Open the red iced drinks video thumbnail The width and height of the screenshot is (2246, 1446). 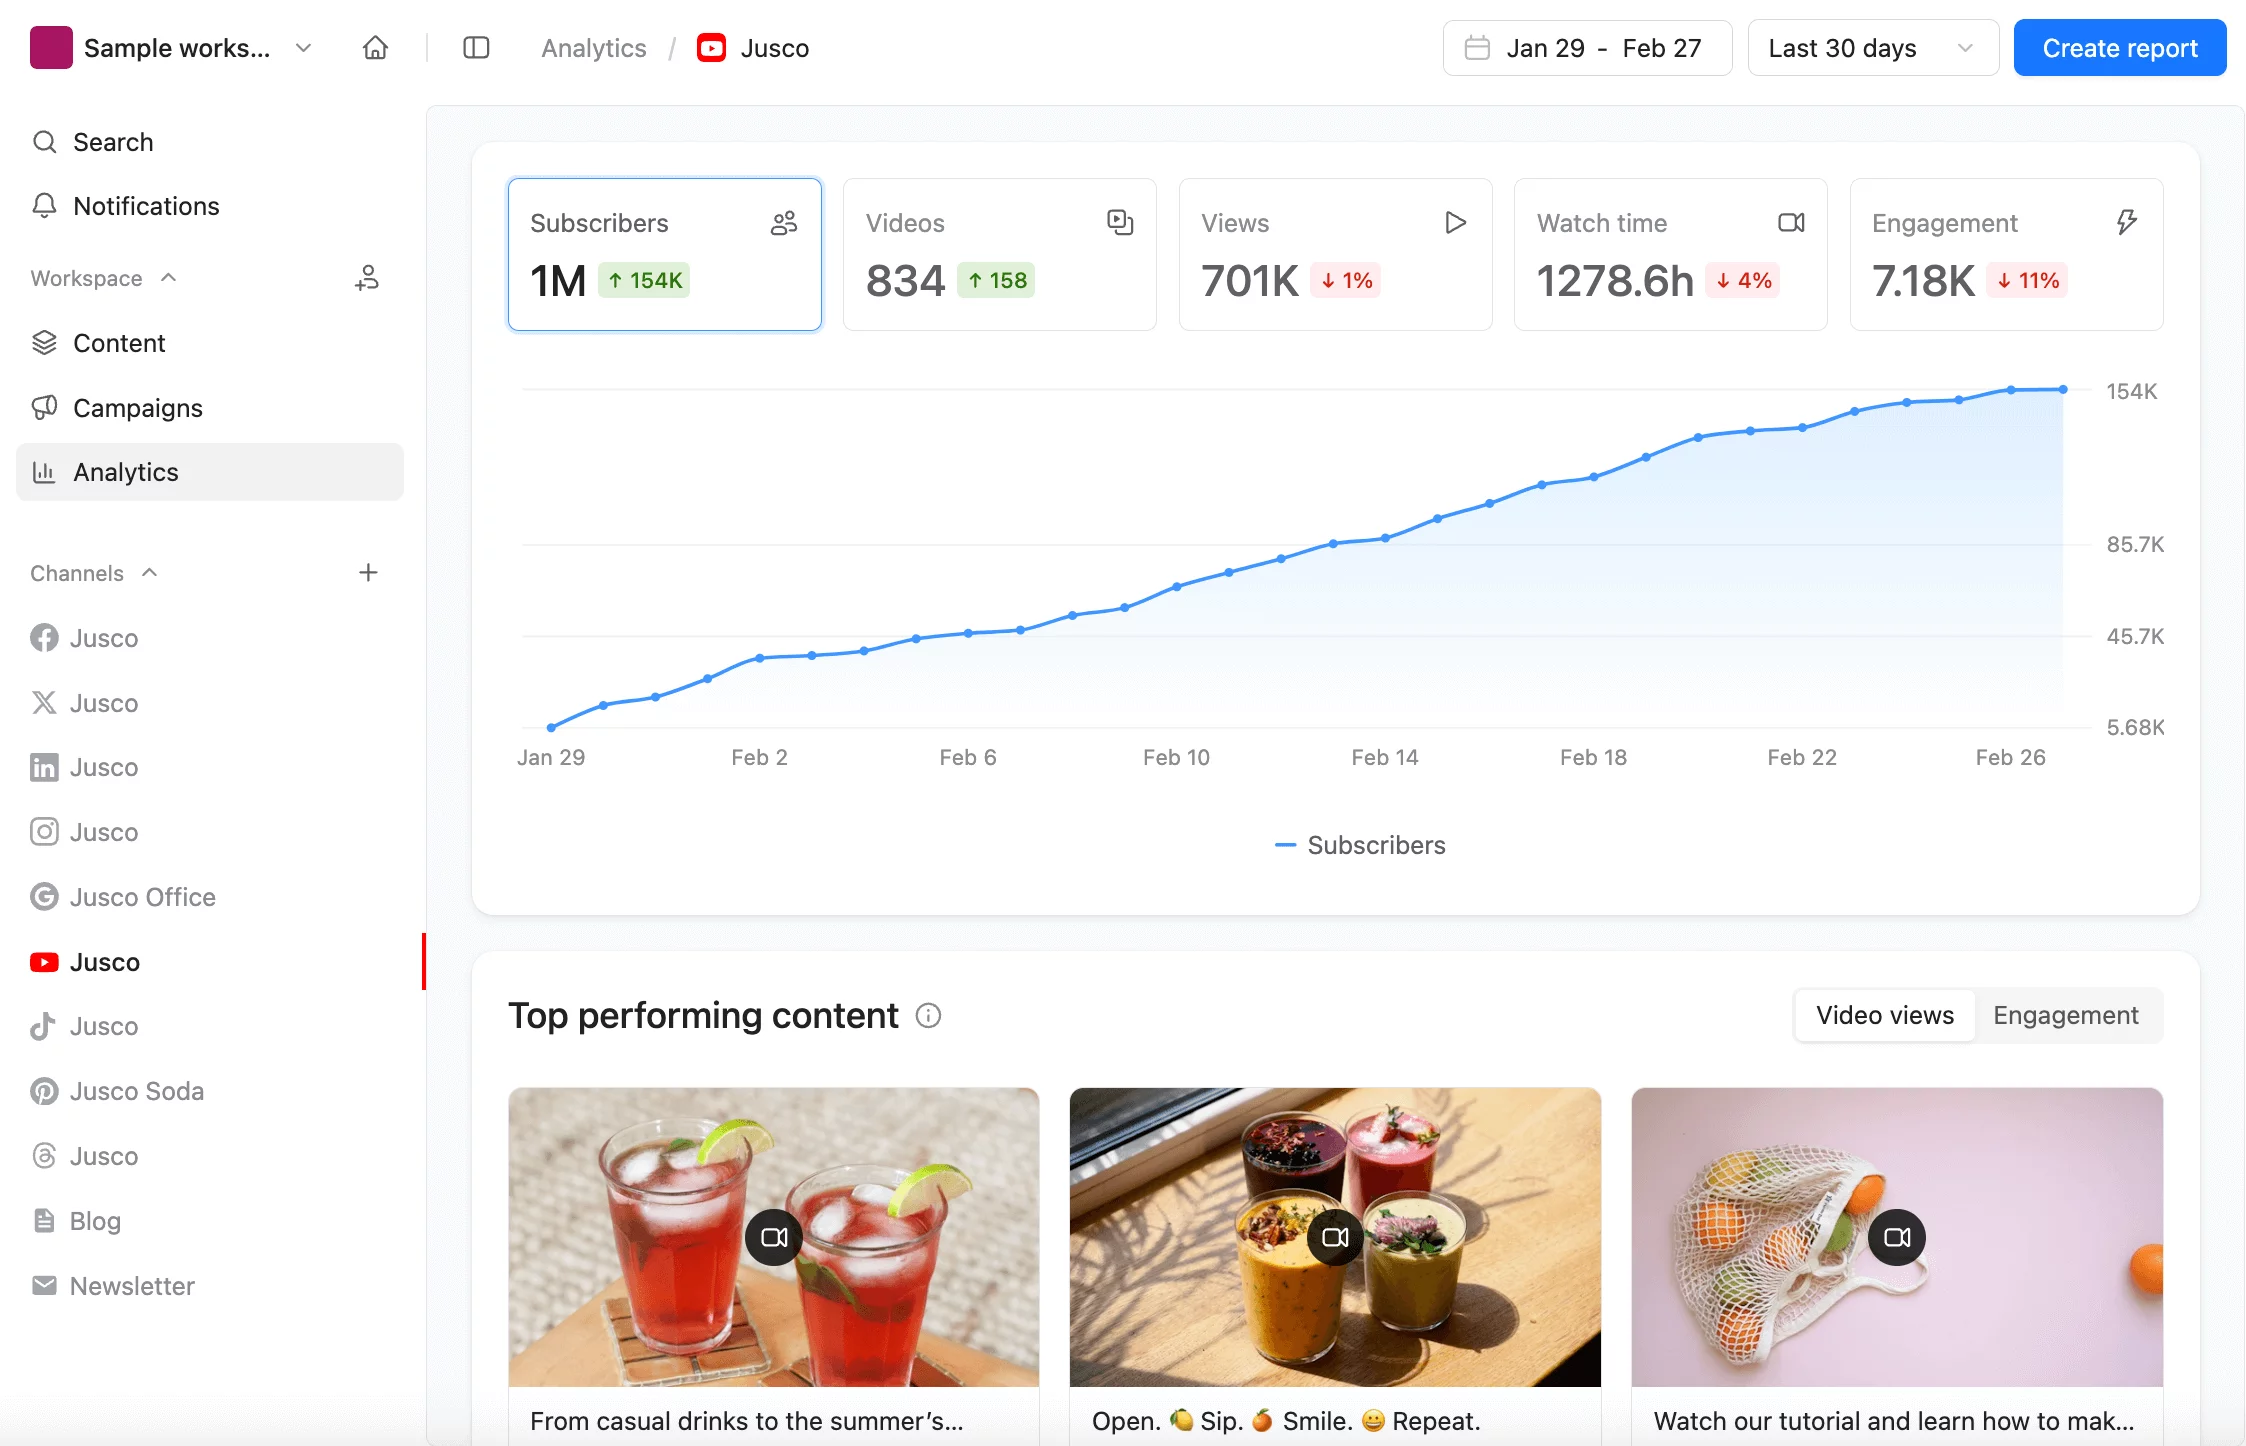[774, 1237]
